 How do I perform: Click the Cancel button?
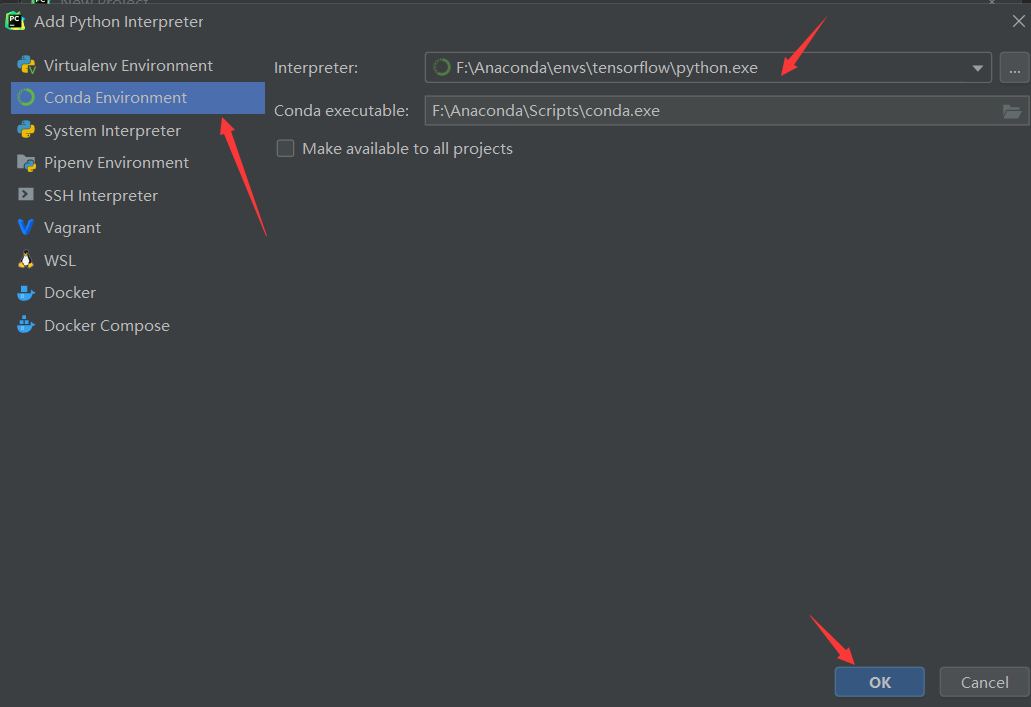click(x=984, y=682)
